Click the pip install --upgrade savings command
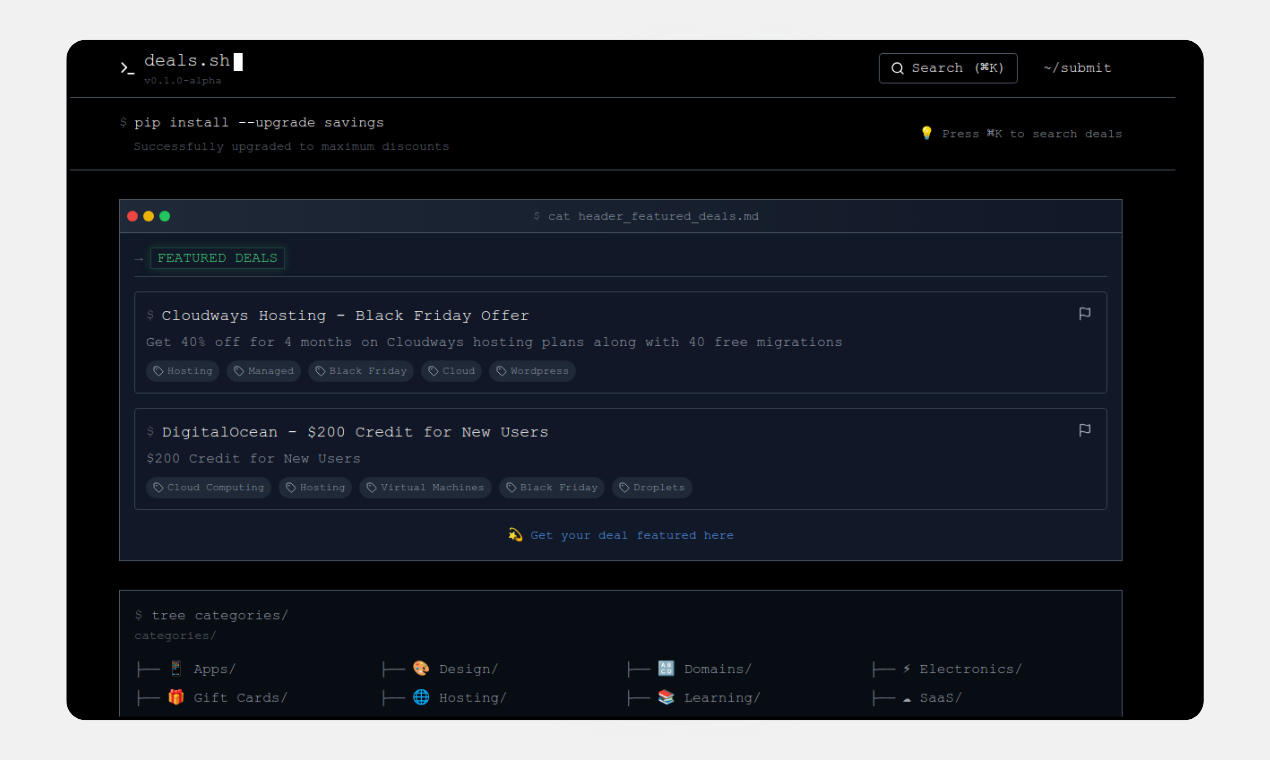 pos(259,122)
